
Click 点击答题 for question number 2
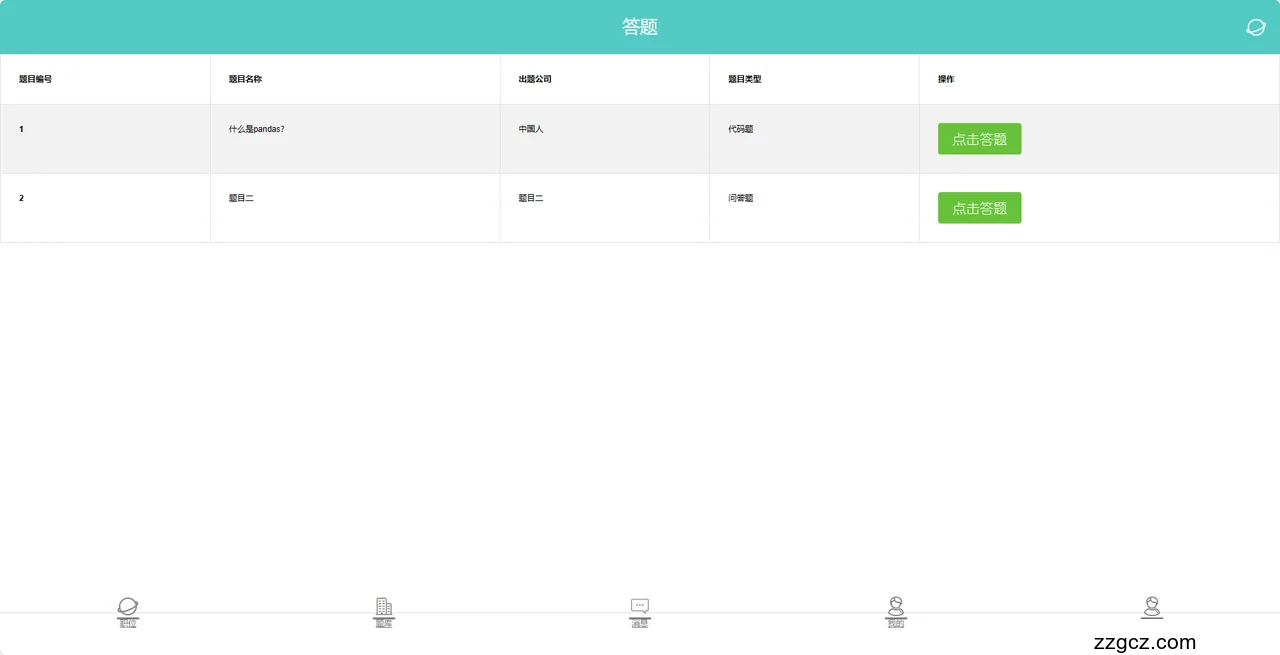point(979,208)
